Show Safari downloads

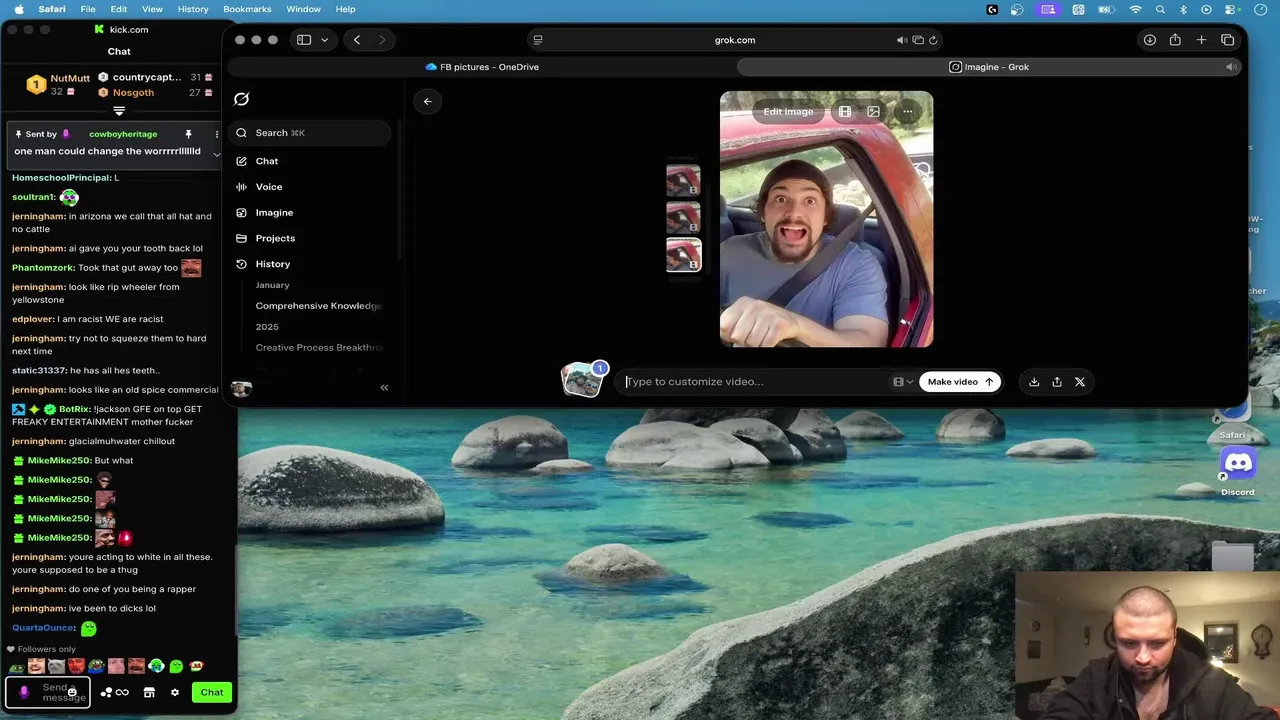[x=1150, y=40]
